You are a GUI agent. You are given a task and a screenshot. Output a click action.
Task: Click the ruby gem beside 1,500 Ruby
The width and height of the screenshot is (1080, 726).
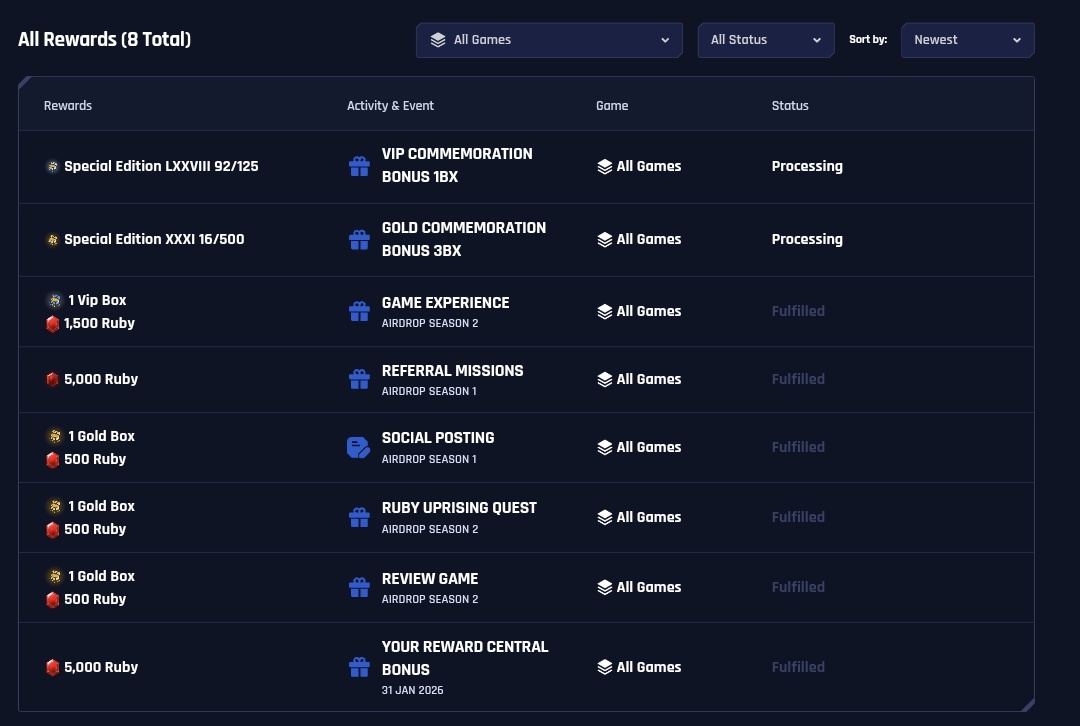(x=52, y=324)
